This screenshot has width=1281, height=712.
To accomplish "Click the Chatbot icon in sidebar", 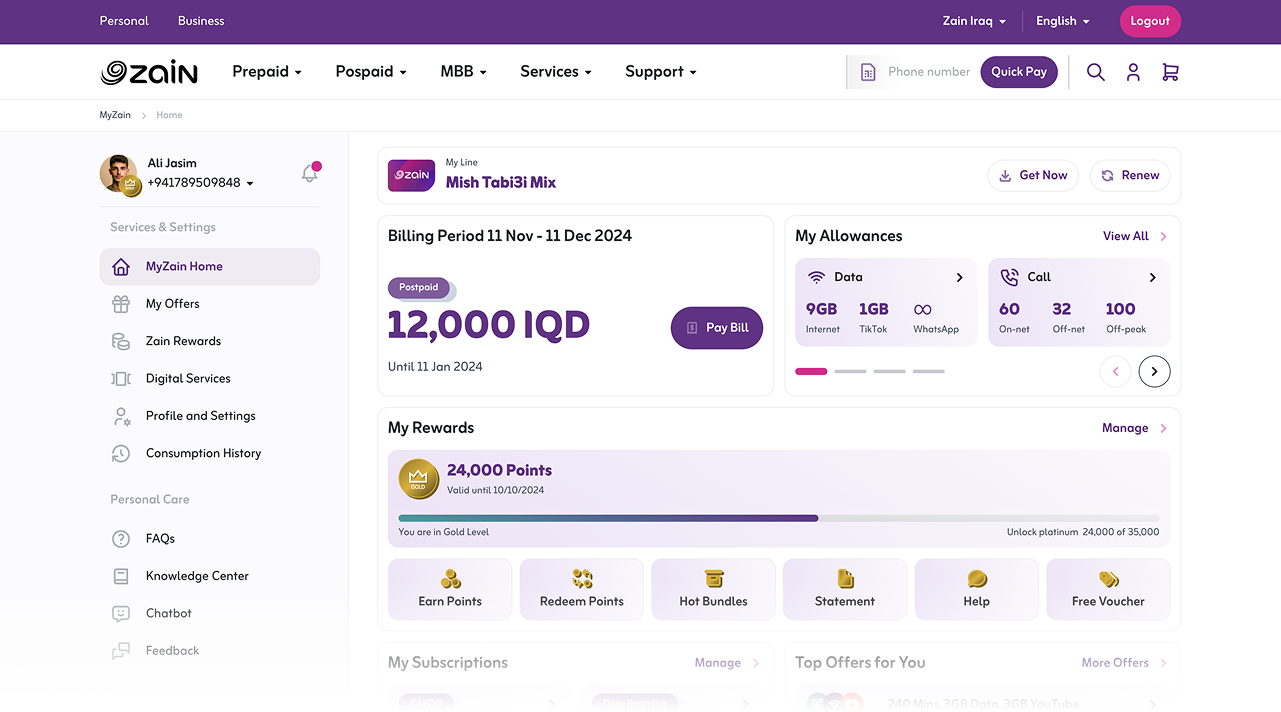I will [x=121, y=613].
